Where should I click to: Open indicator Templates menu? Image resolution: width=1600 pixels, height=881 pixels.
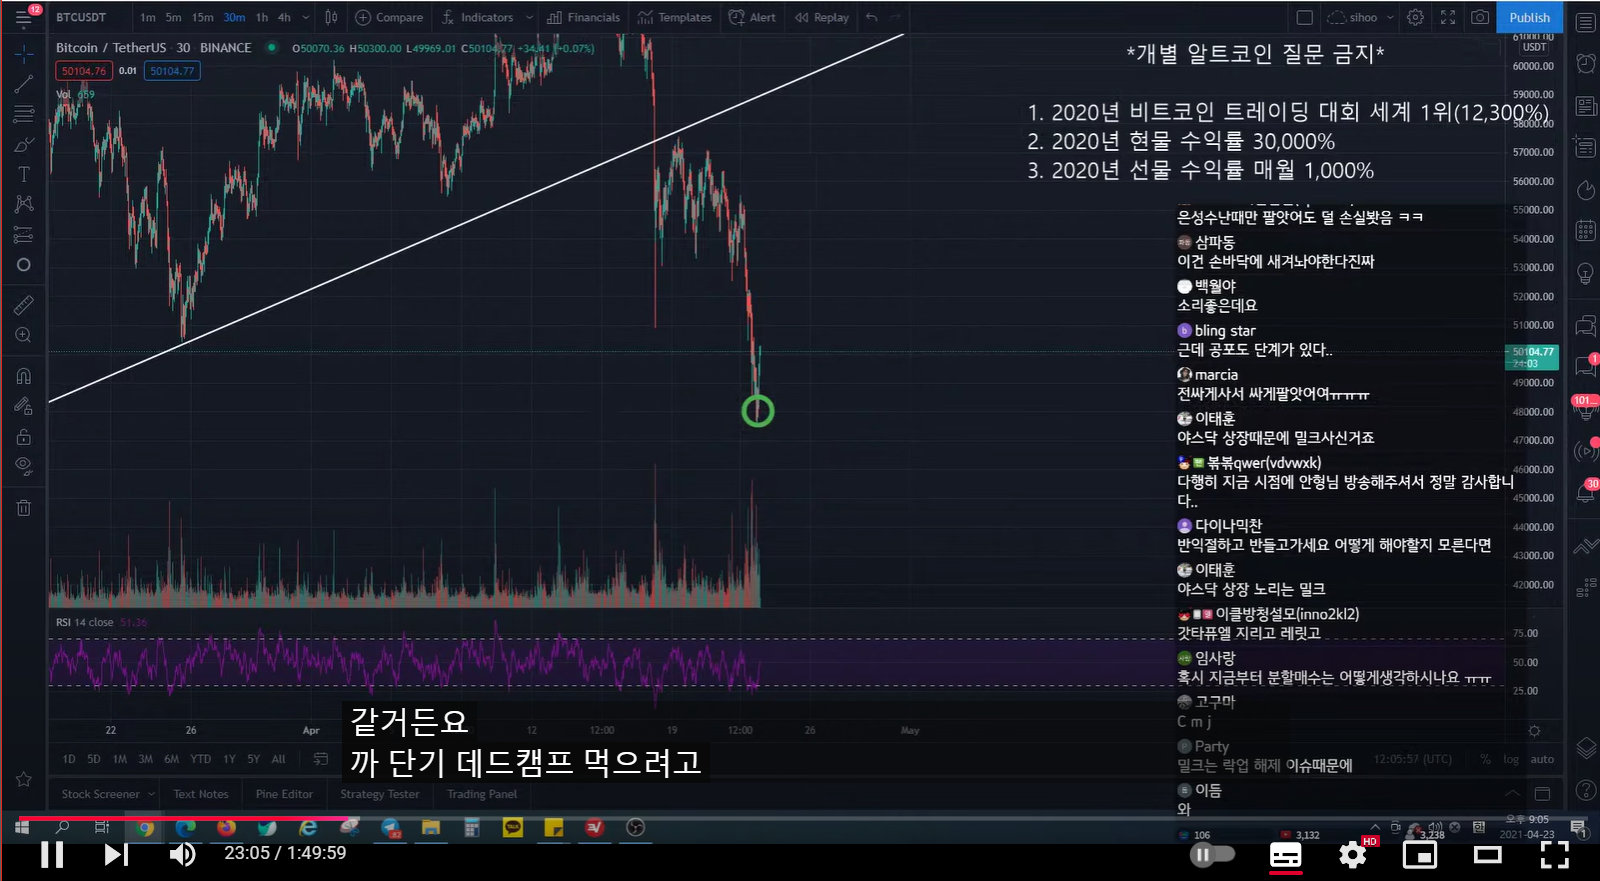coord(675,17)
